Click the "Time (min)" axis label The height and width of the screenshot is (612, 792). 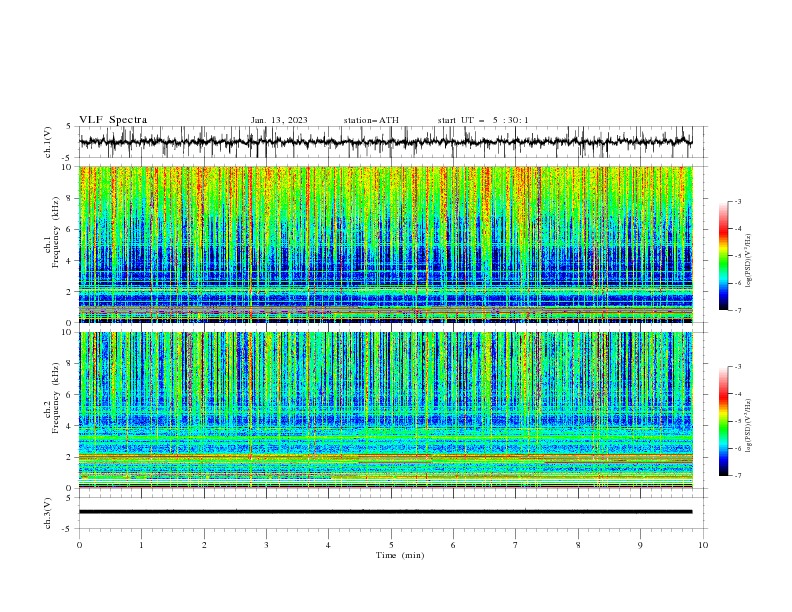click(400, 555)
